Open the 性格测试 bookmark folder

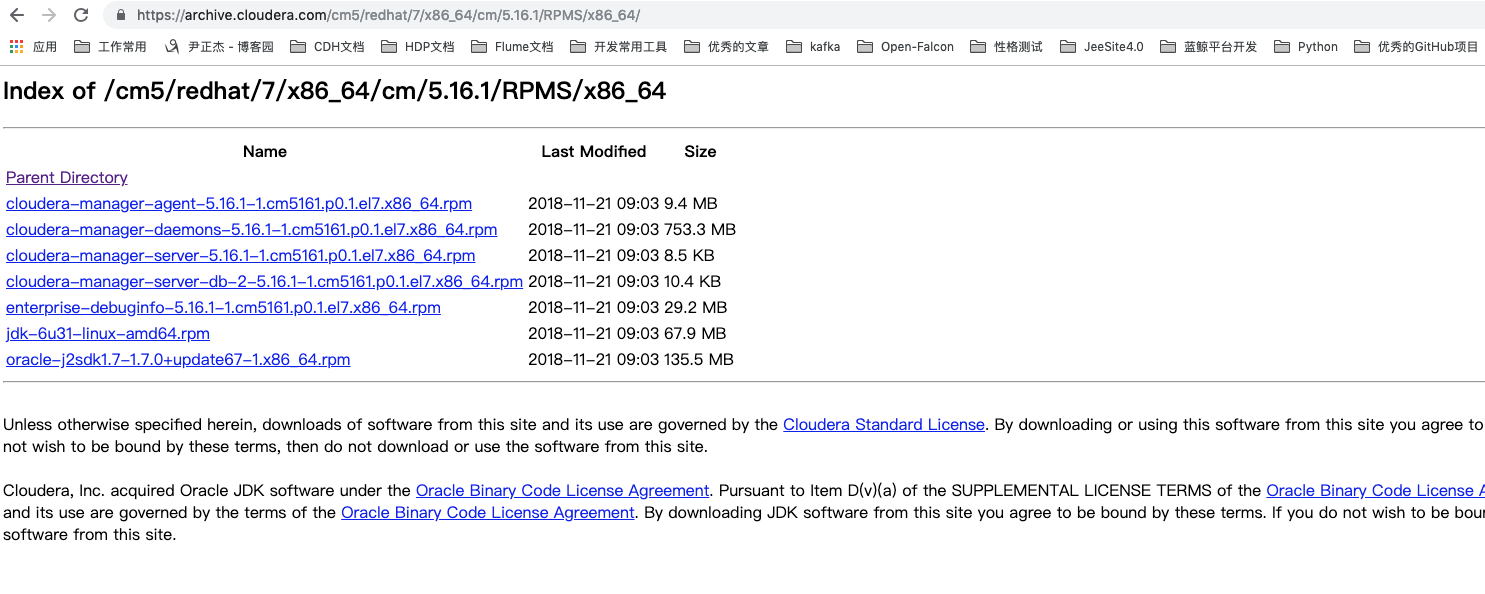click(1007, 46)
